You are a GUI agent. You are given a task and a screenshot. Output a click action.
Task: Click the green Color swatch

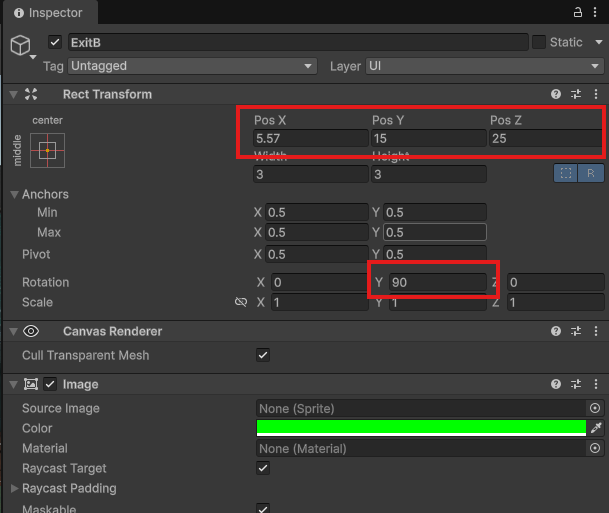(420, 428)
